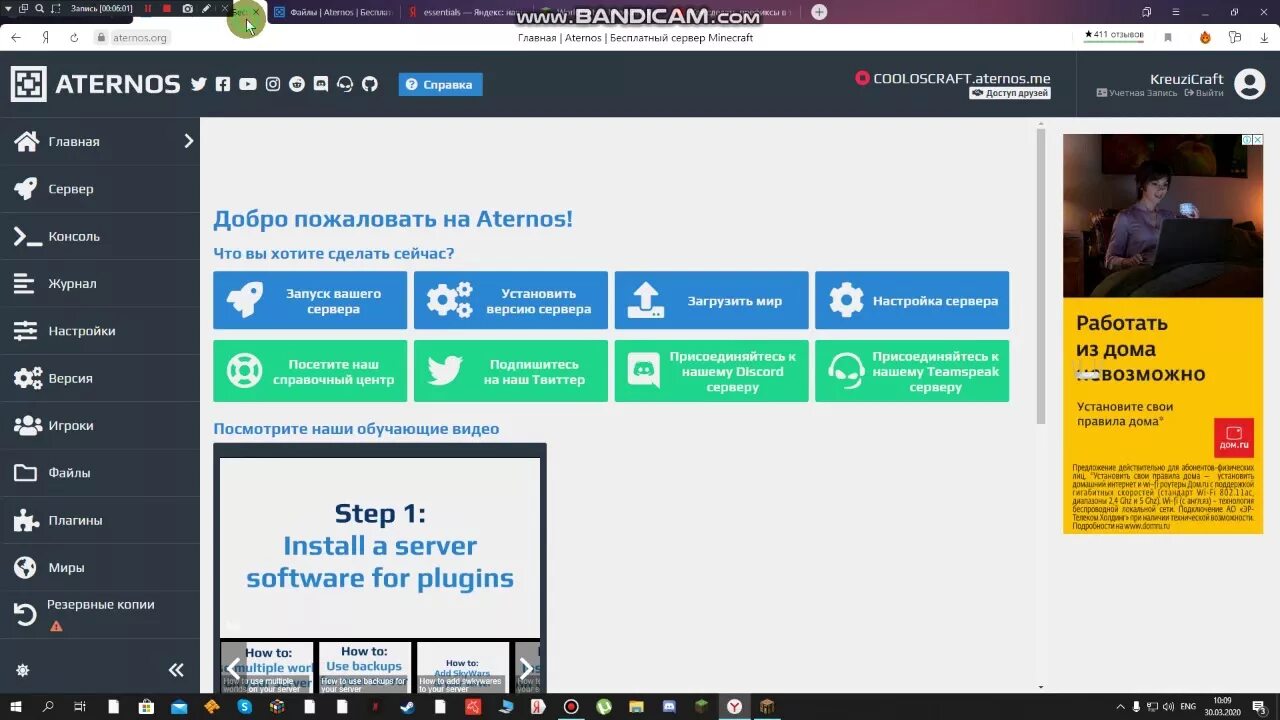Viewport: 1280px width, 720px height.
Task: Open the Журнал sidebar item
Action: [x=100, y=283]
